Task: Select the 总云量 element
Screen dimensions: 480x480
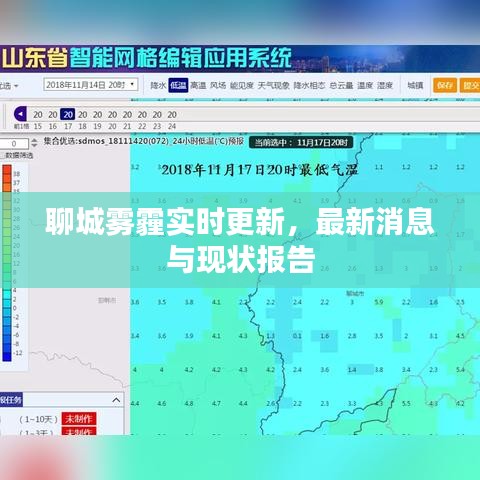Action: coord(341,86)
